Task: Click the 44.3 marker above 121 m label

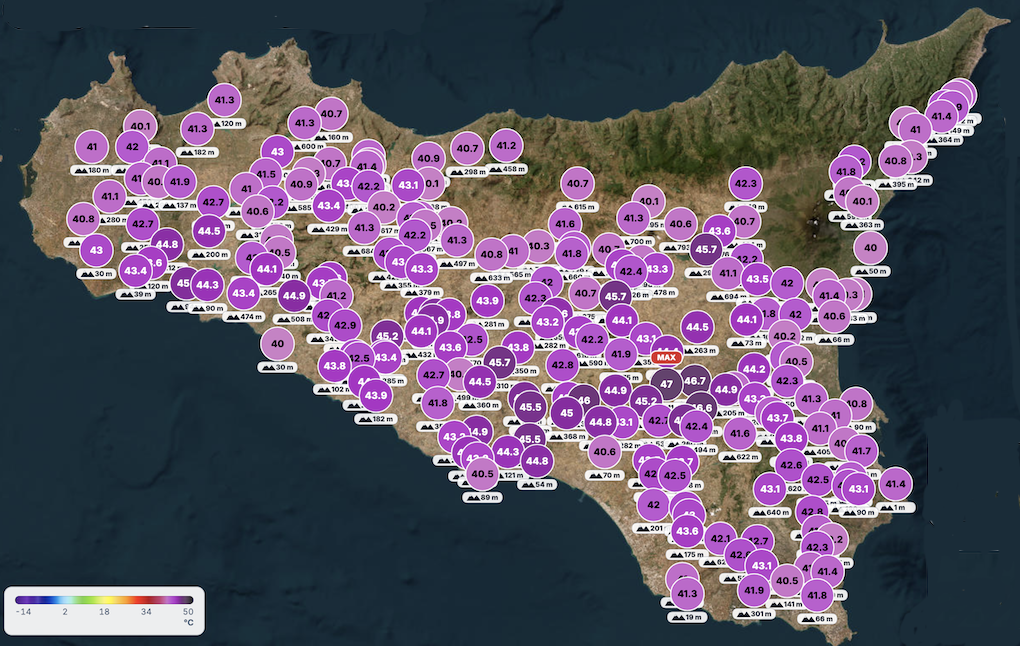Action: (x=507, y=451)
